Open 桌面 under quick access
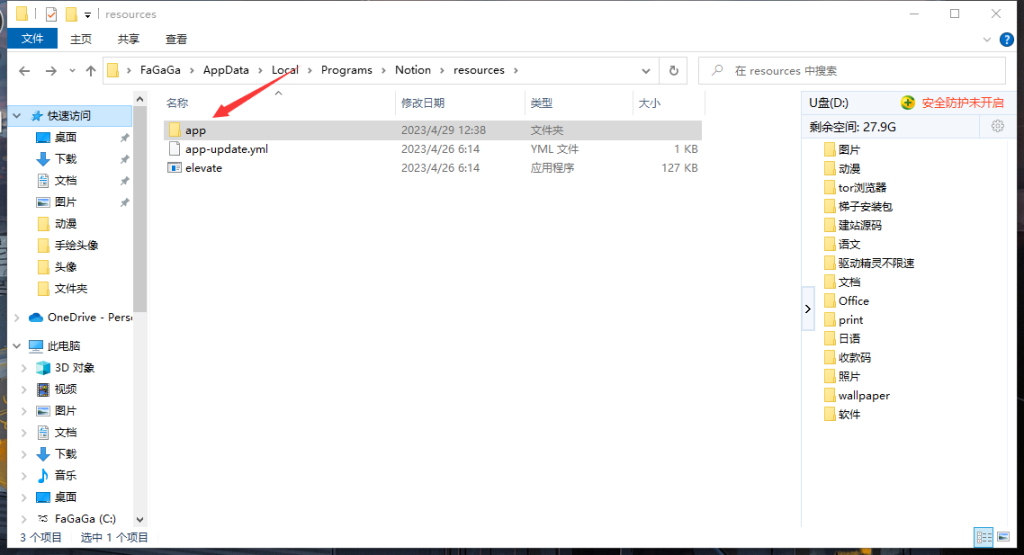1024x555 pixels. coord(65,137)
